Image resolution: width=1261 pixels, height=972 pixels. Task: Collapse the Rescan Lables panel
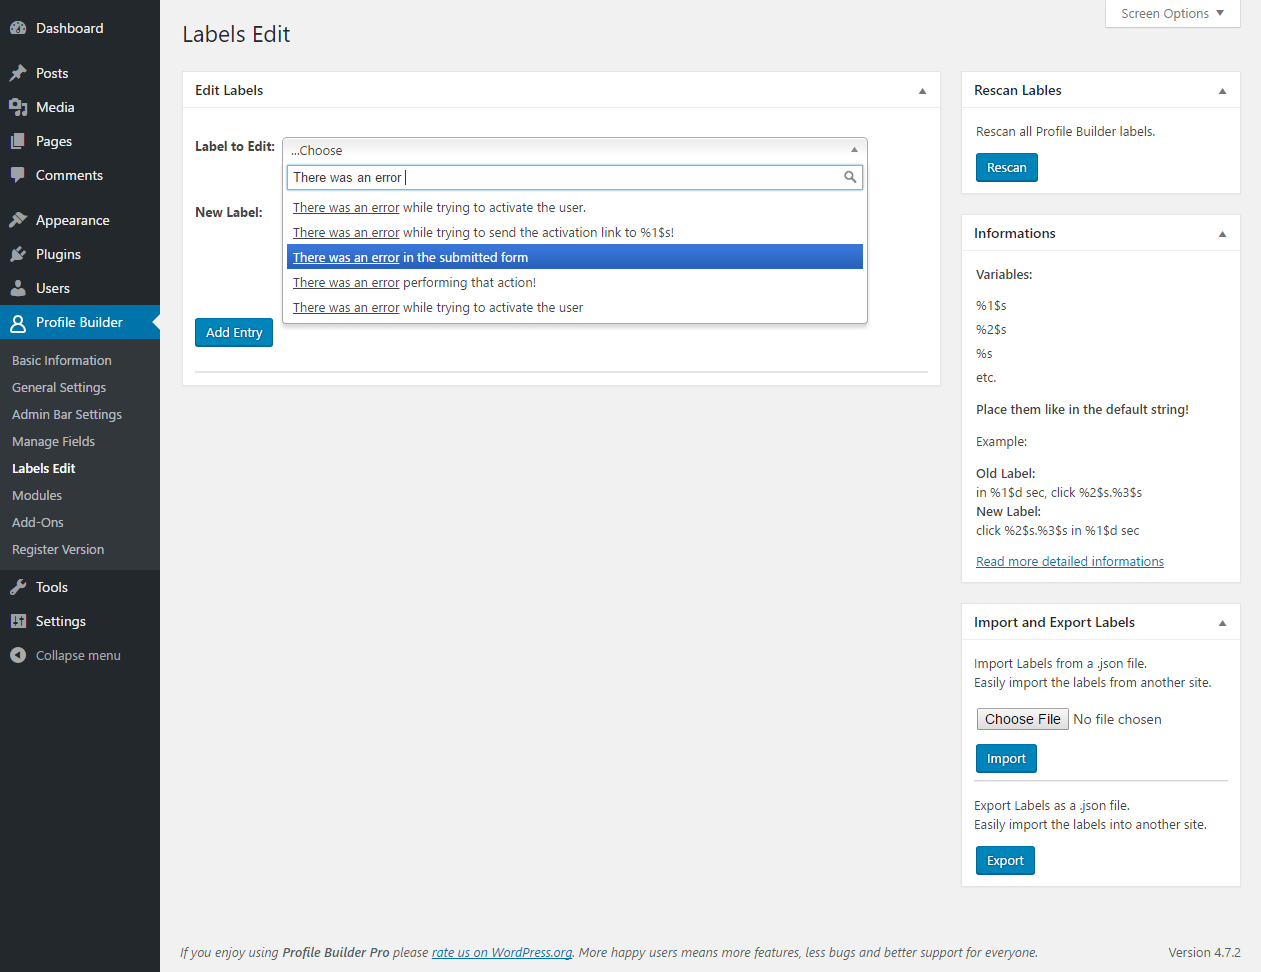(1222, 91)
